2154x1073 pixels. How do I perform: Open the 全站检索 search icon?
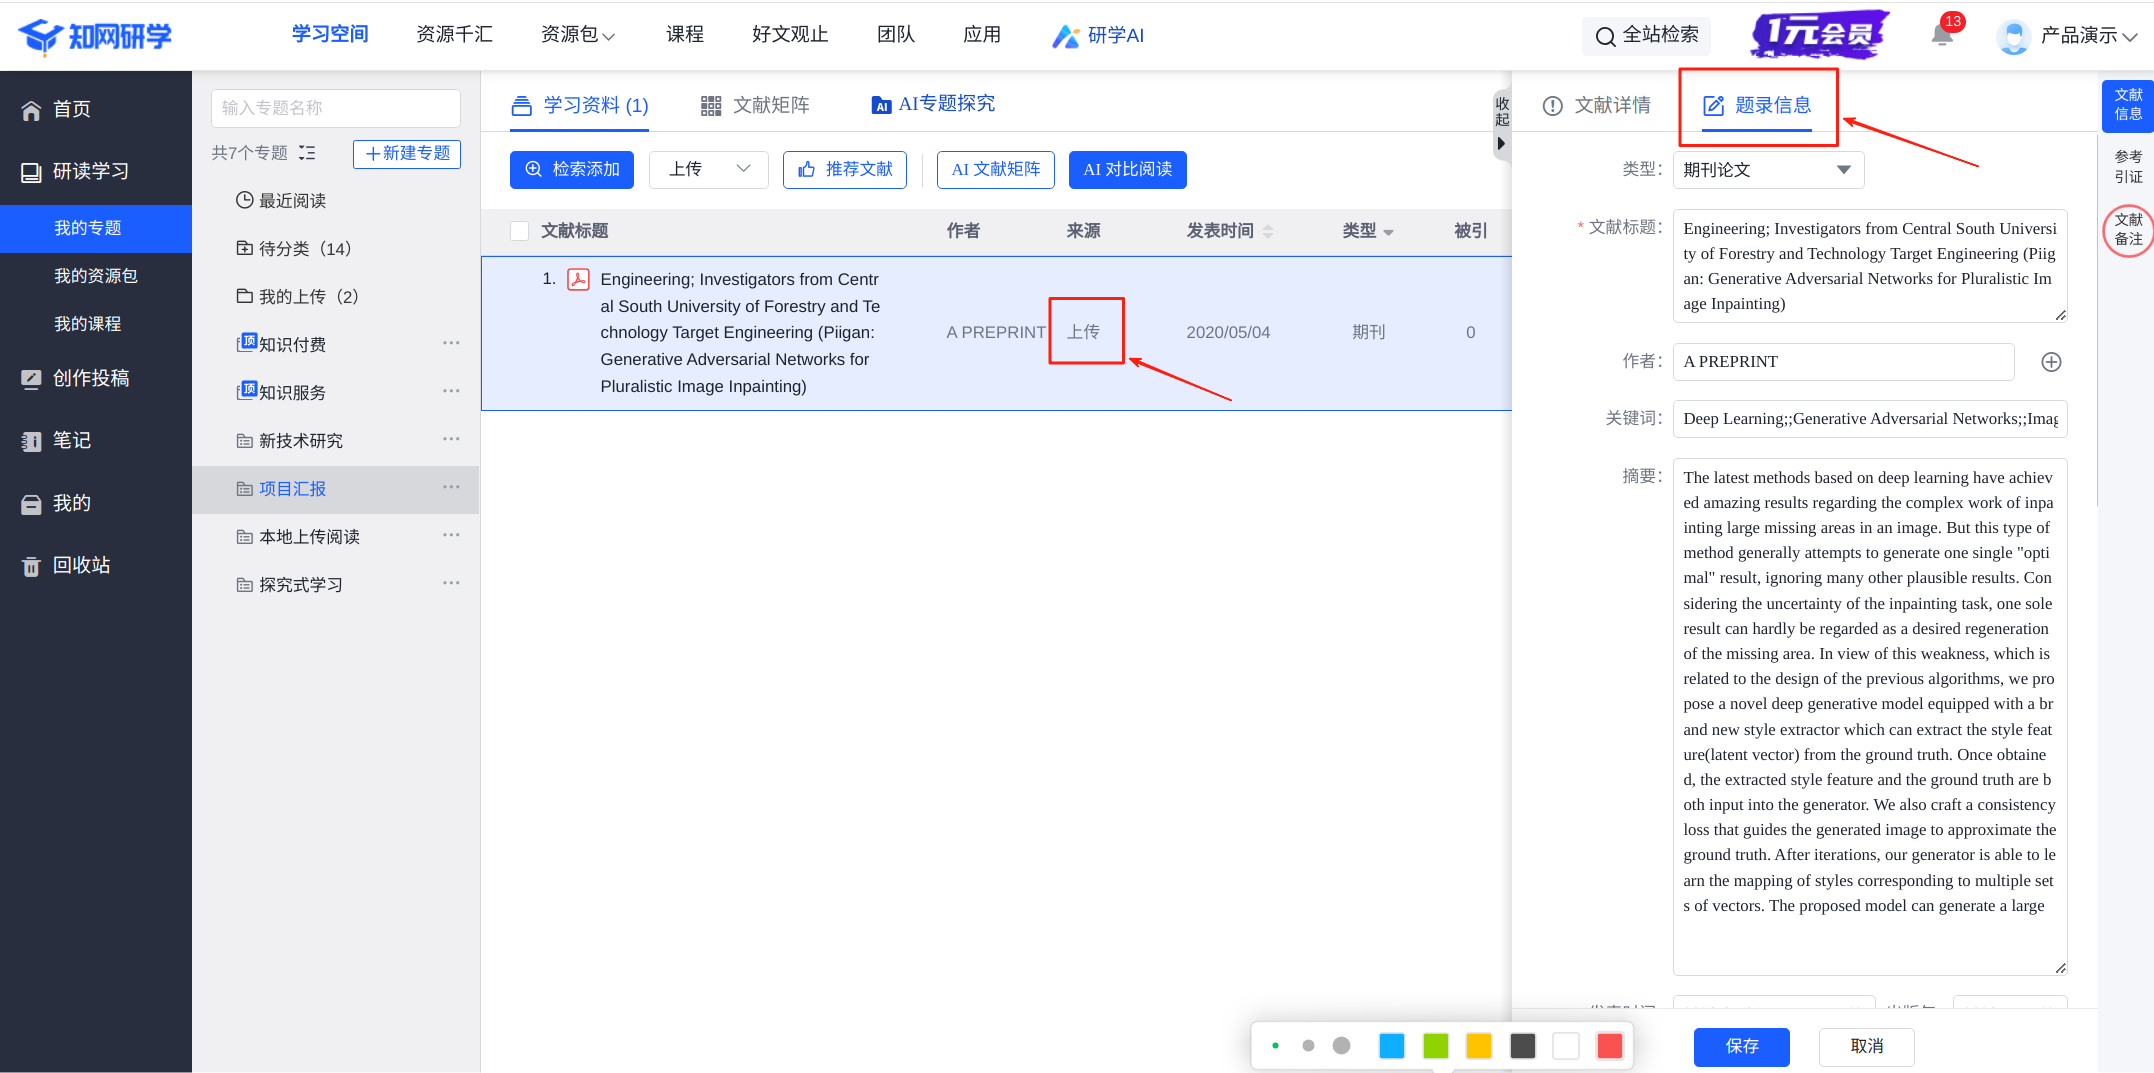coord(1606,36)
